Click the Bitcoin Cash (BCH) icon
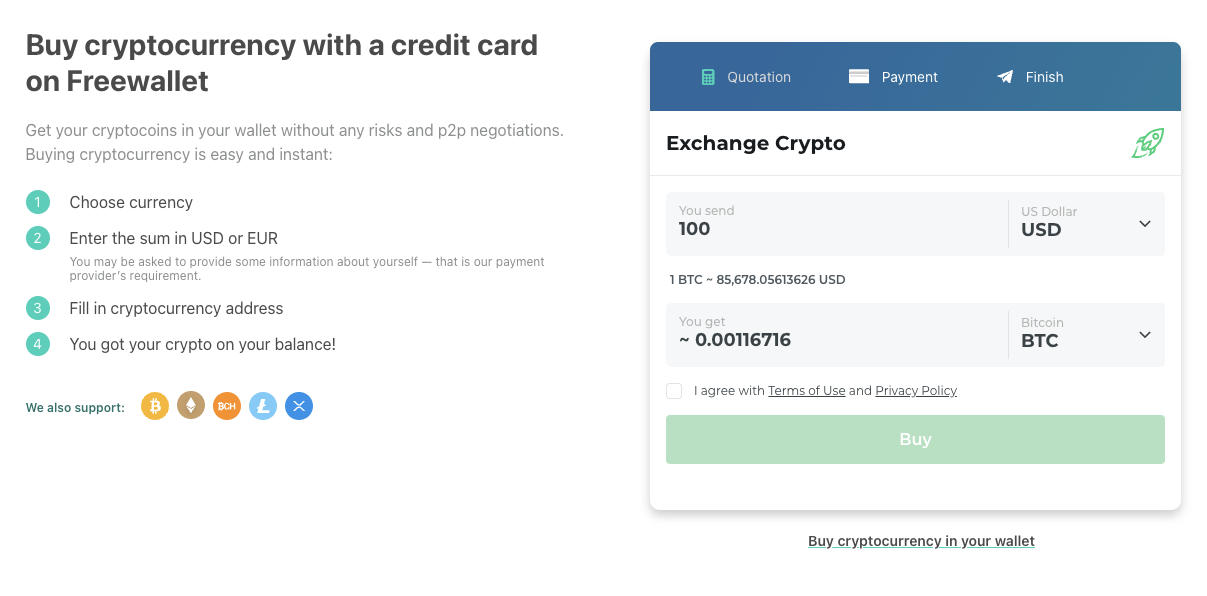1207x596 pixels. [x=226, y=406]
